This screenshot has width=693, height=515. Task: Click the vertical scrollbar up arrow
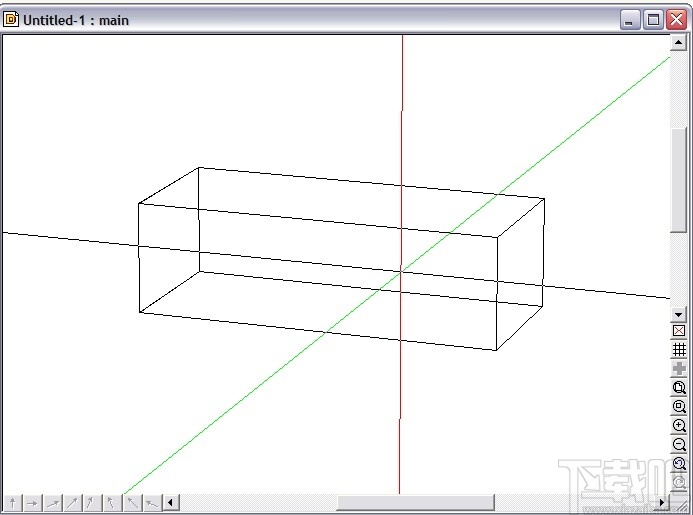678,42
